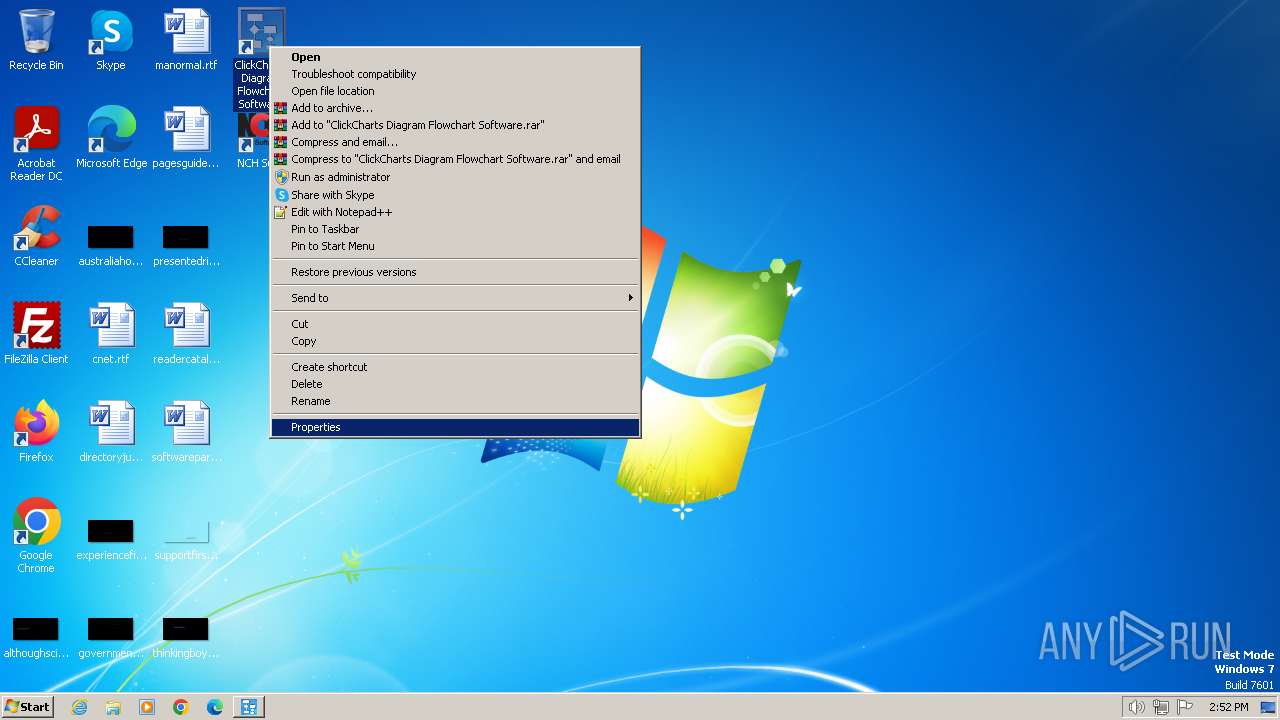Viewport: 1280px width, 720px height.
Task: Launch Chrome from the taskbar
Action: [181, 707]
